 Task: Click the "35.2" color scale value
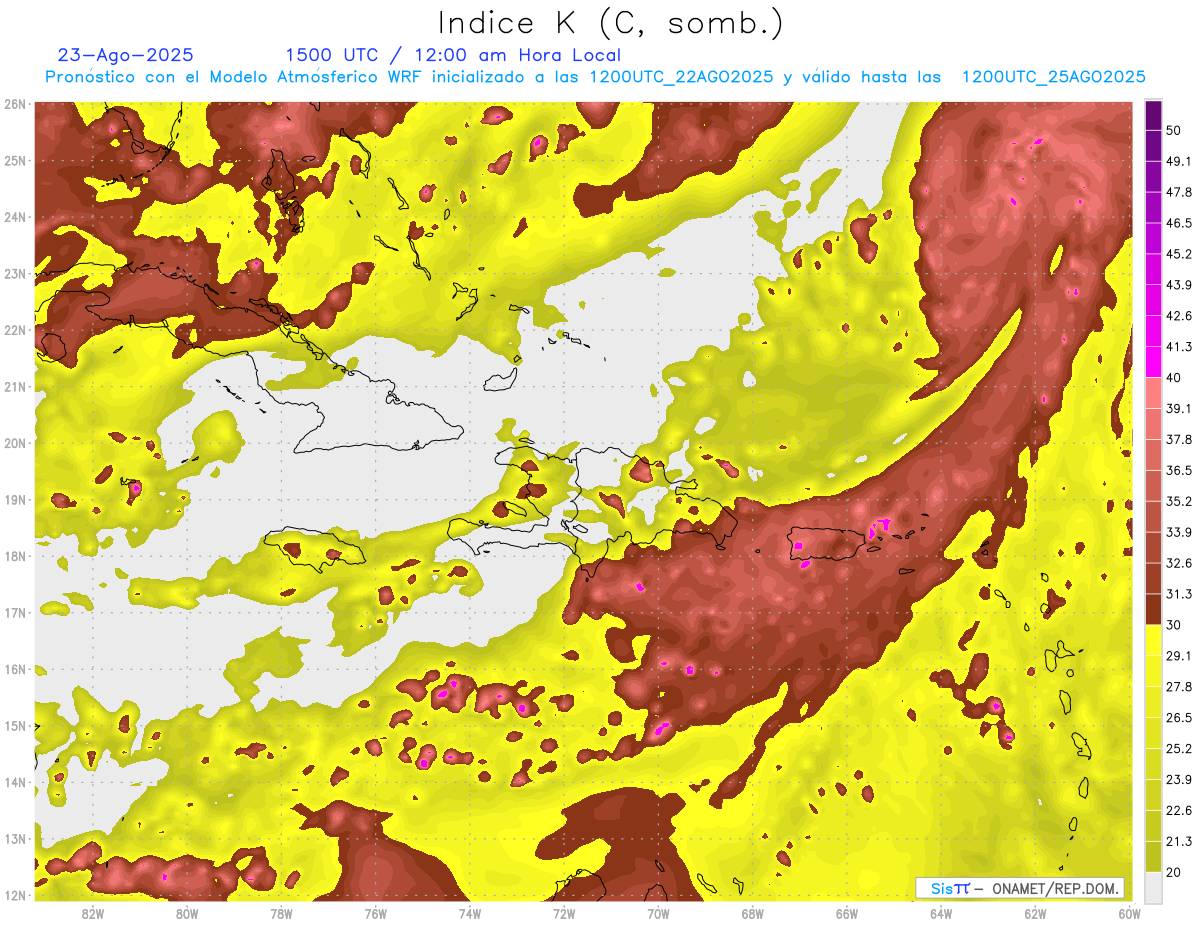1179,501
